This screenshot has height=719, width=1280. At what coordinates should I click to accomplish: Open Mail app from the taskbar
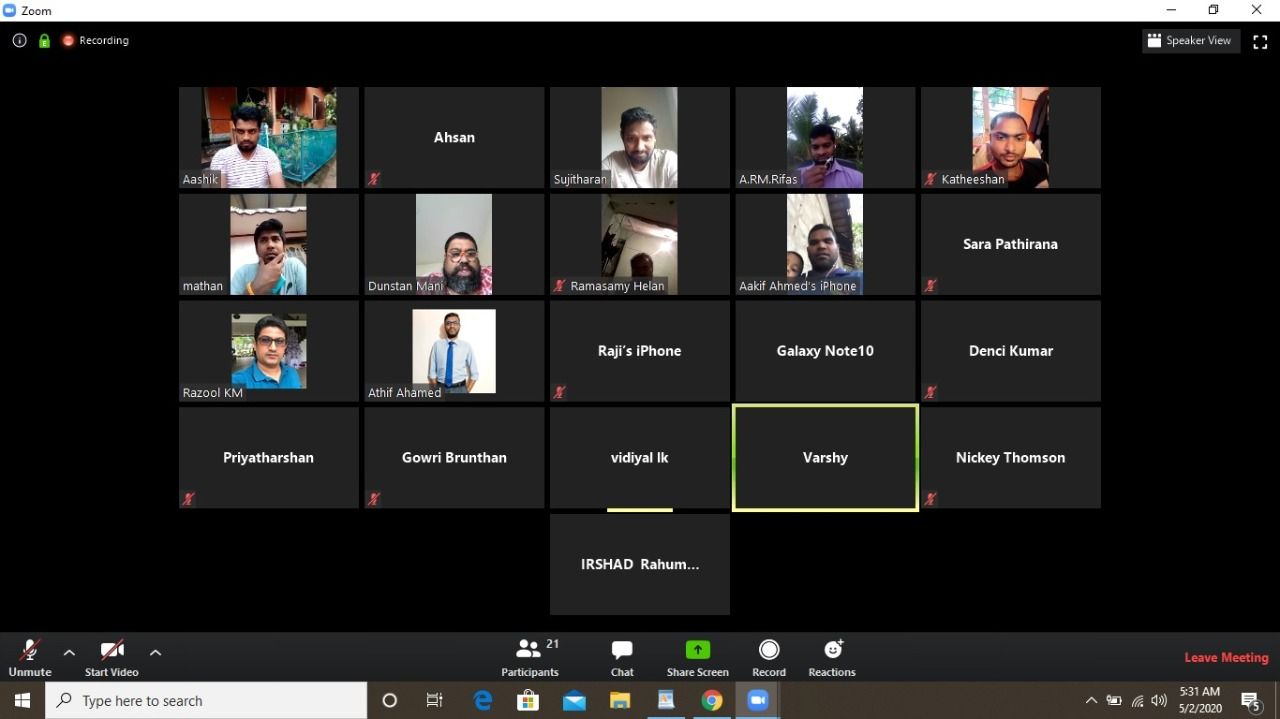pyautogui.click(x=574, y=701)
